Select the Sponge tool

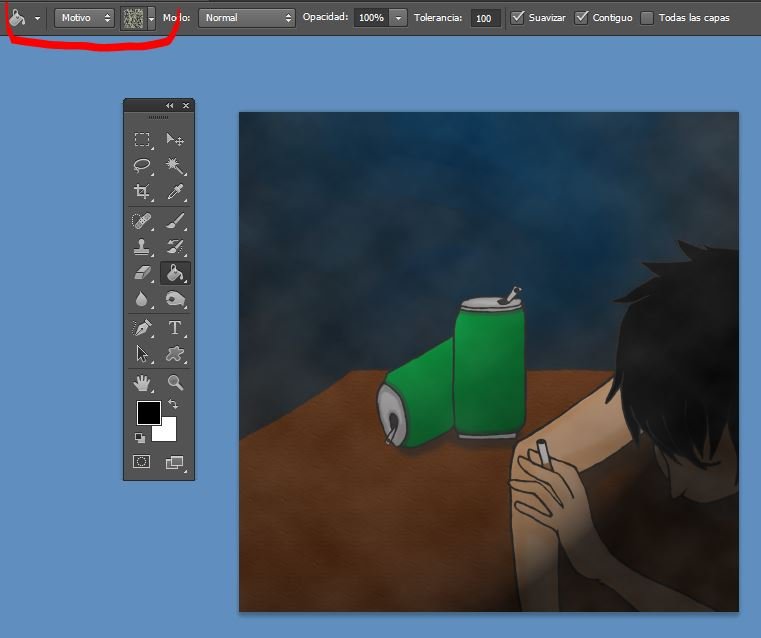[x=175, y=299]
